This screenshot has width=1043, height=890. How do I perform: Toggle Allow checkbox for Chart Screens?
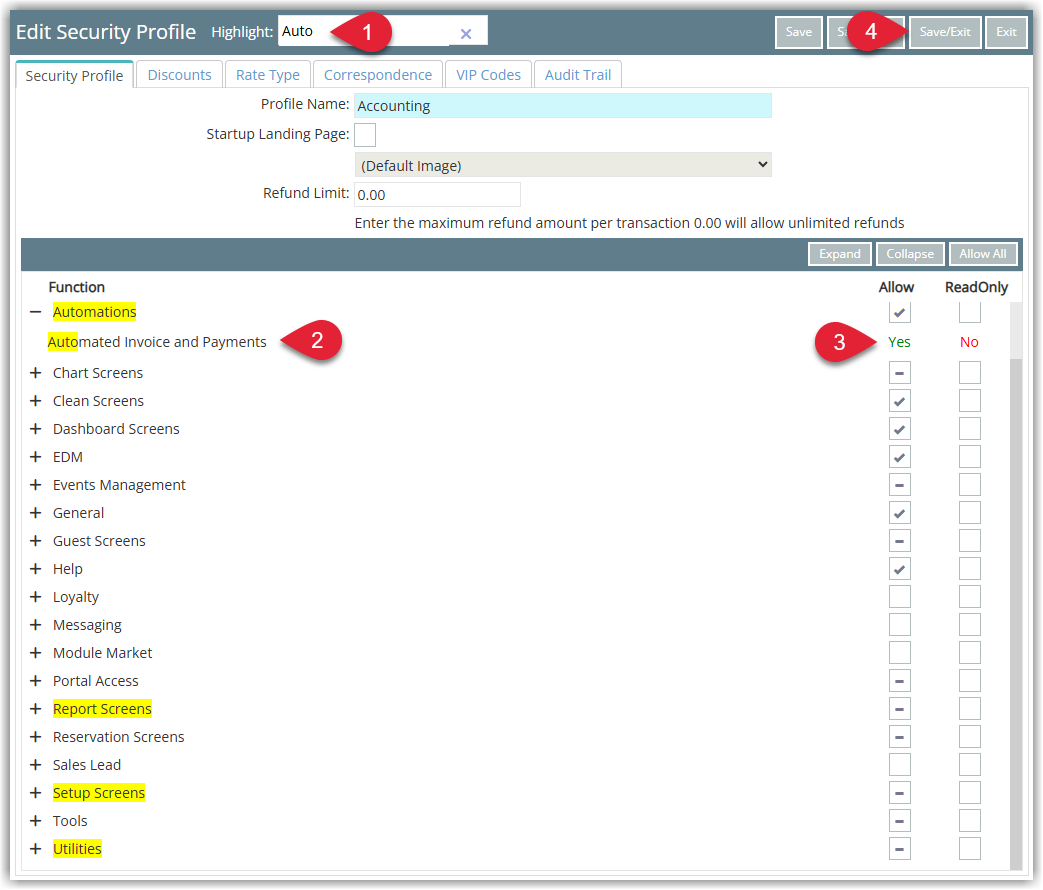pos(899,373)
